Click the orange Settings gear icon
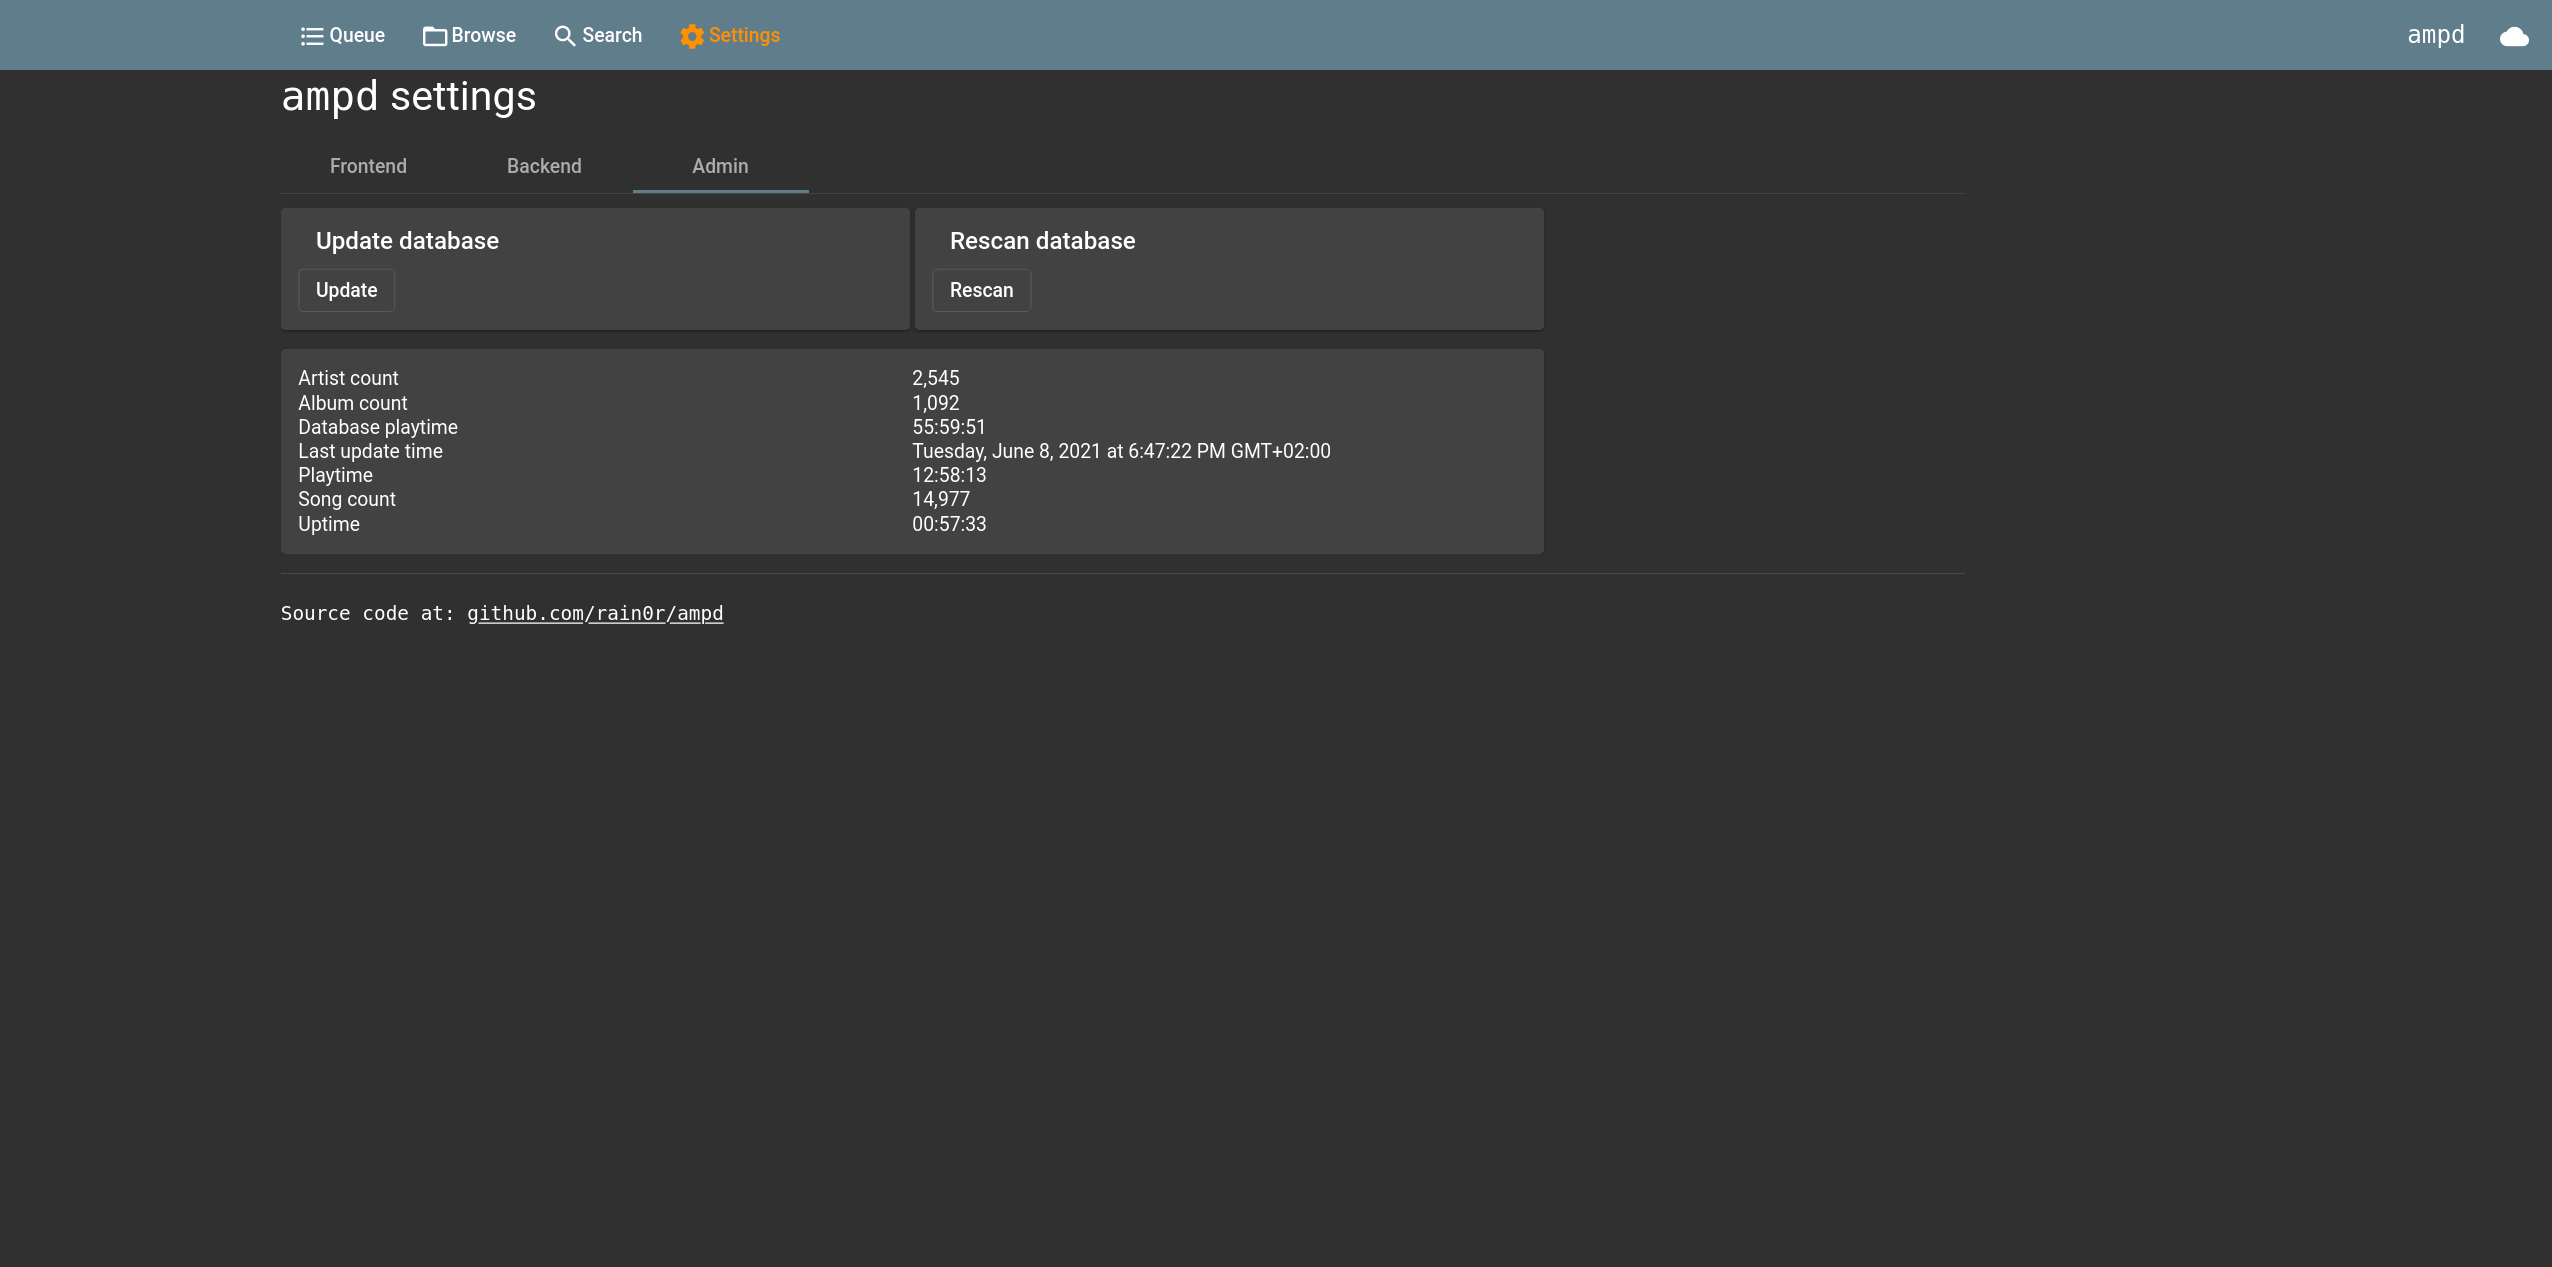2552x1267 pixels. tap(692, 36)
